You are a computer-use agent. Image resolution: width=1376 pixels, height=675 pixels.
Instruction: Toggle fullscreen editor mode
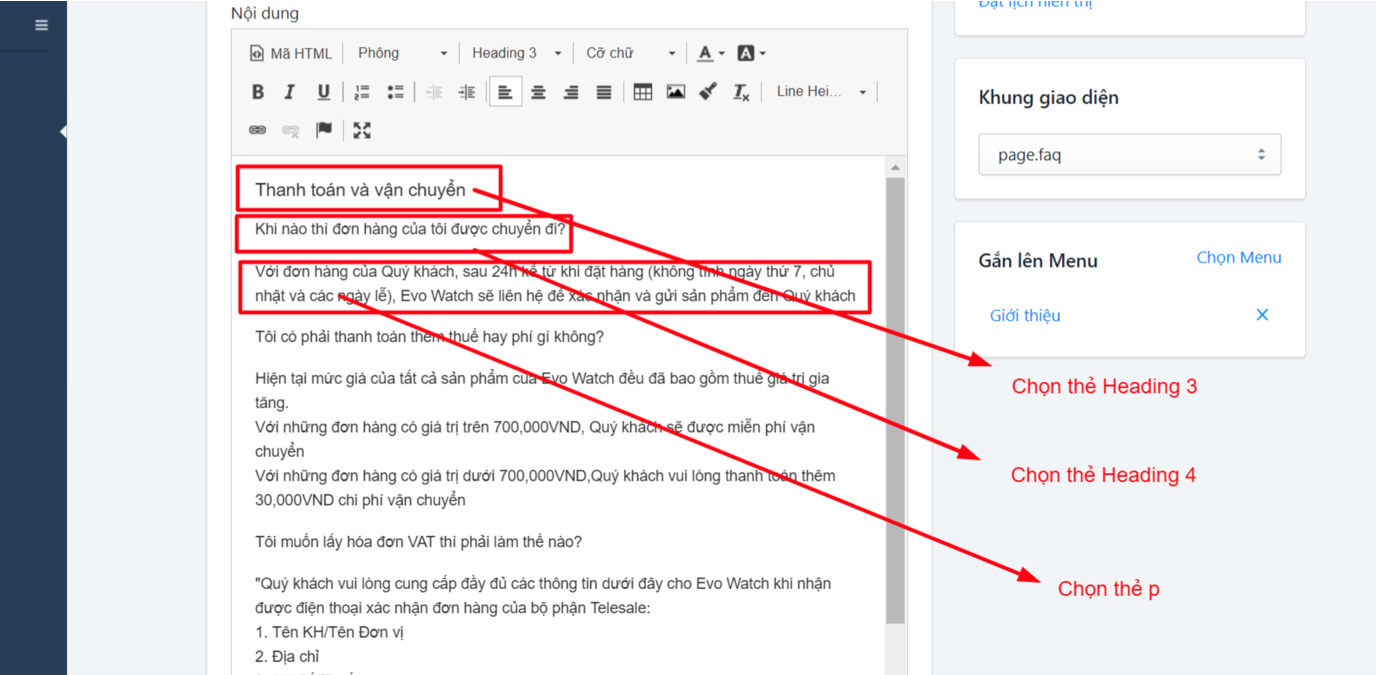tap(362, 130)
